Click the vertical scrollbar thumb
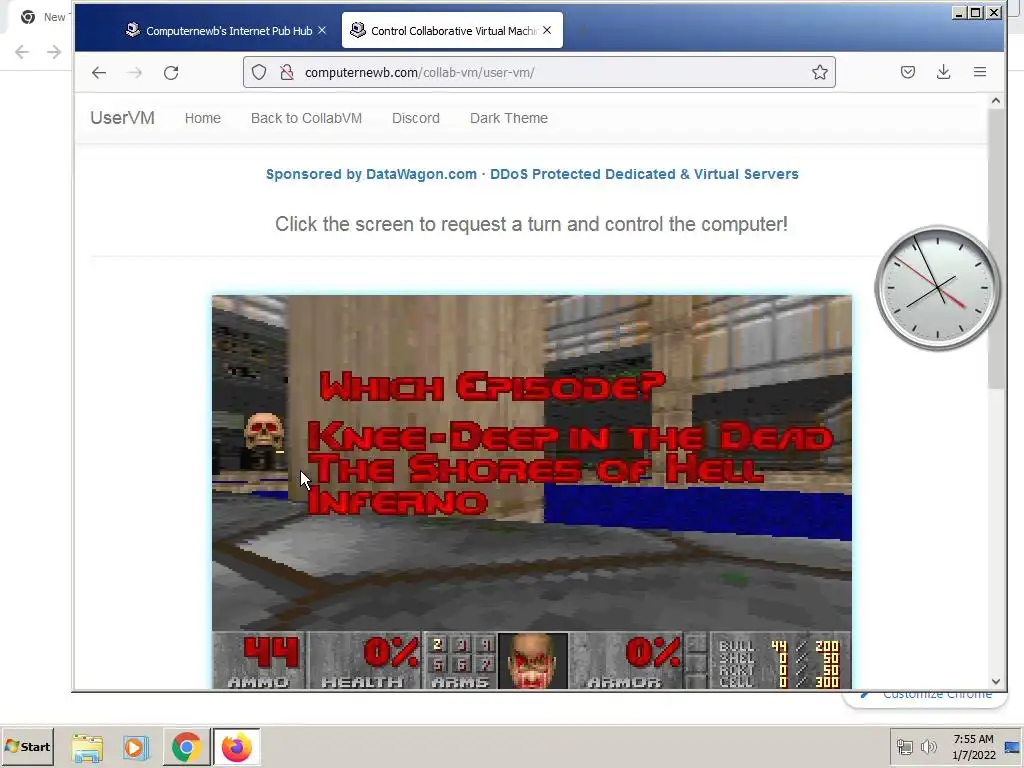The image size is (1024, 768). coord(995,248)
